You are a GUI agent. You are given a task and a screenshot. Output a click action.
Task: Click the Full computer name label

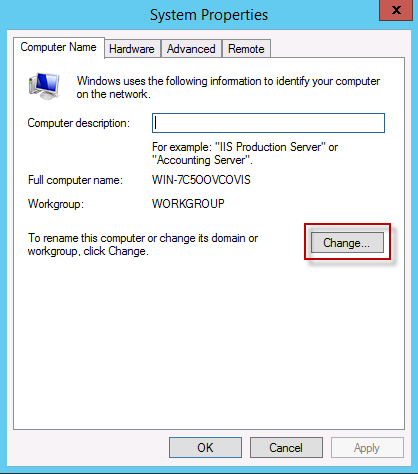(75, 180)
